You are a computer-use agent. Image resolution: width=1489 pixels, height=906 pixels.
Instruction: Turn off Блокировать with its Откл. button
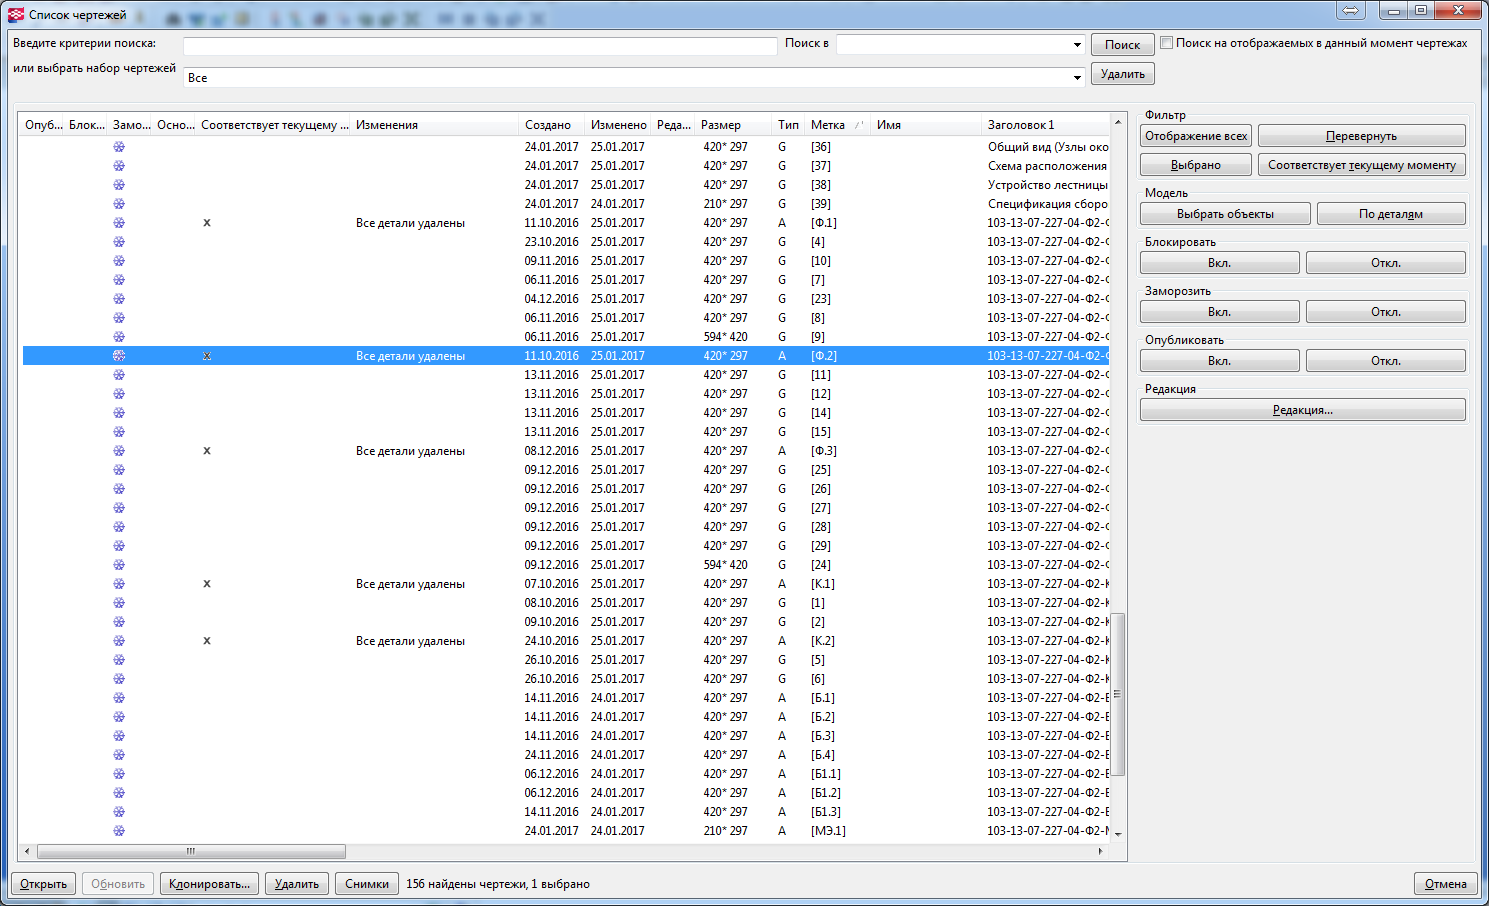[x=1385, y=263]
